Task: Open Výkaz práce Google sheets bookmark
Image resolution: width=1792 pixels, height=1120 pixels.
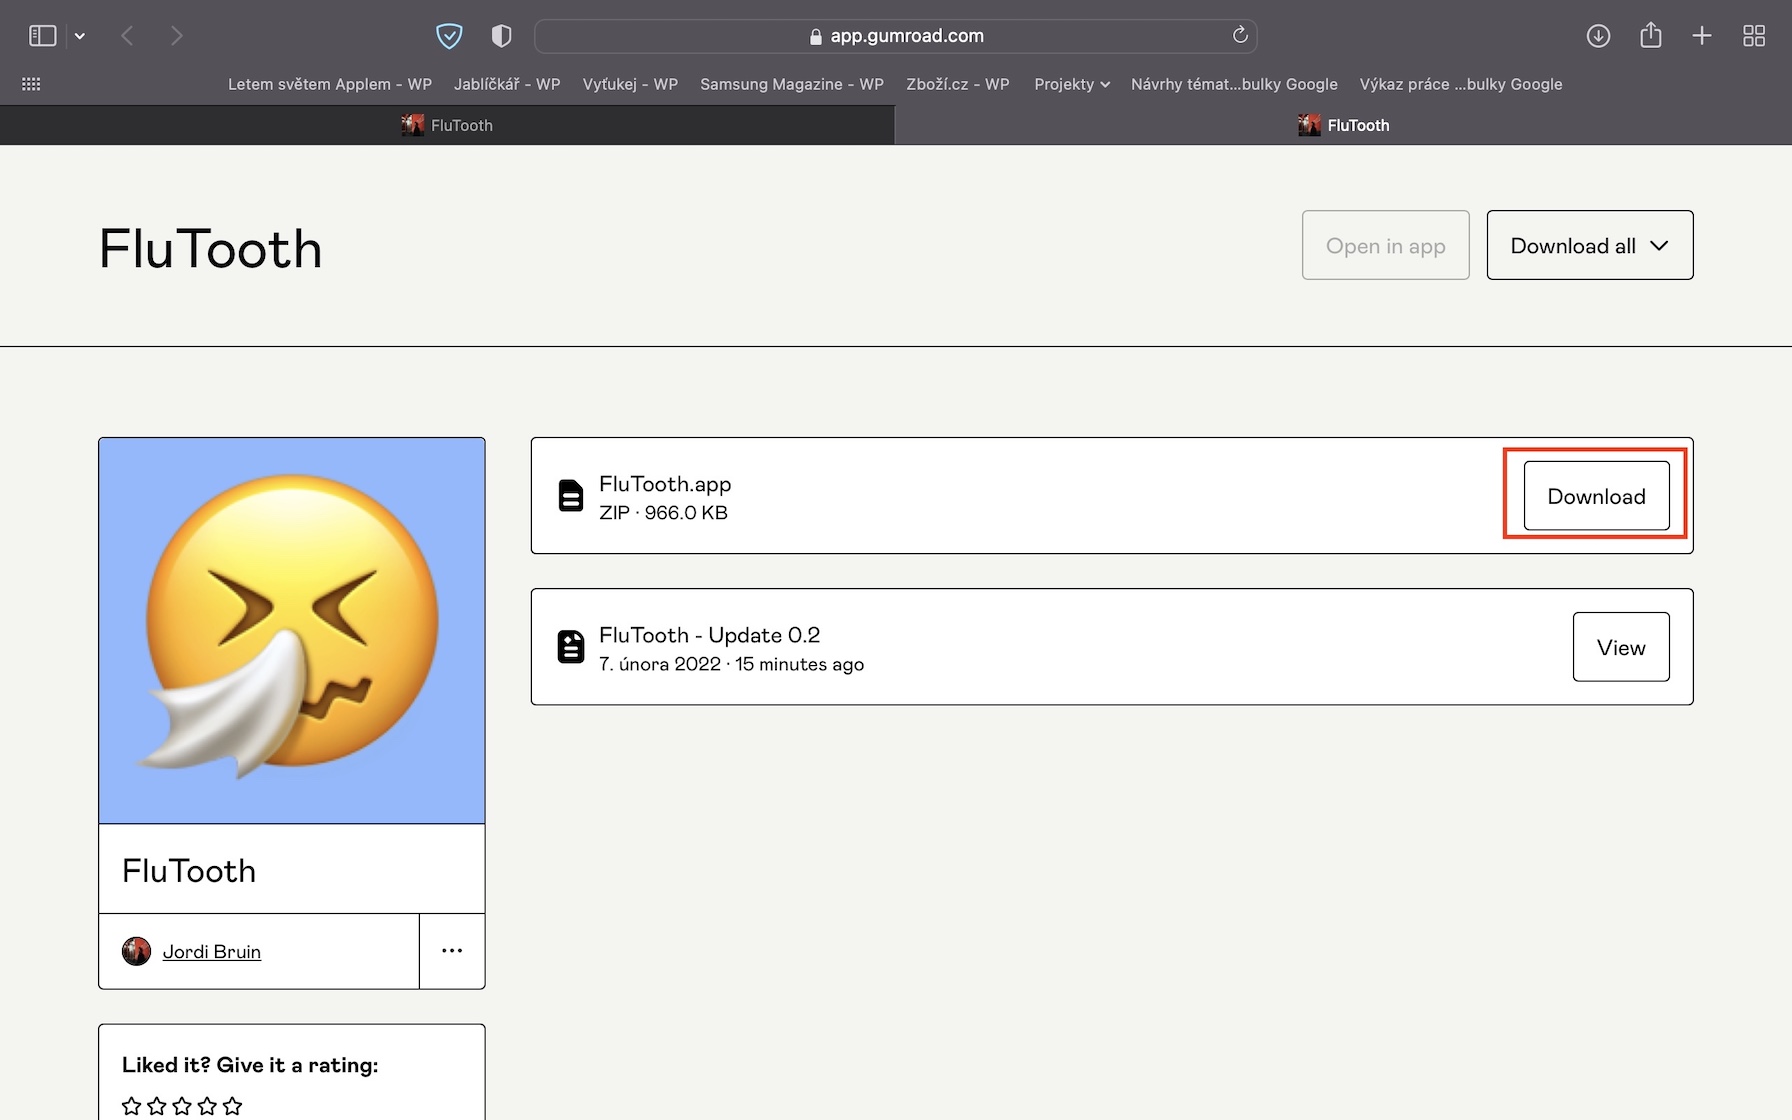Action: (x=1461, y=84)
